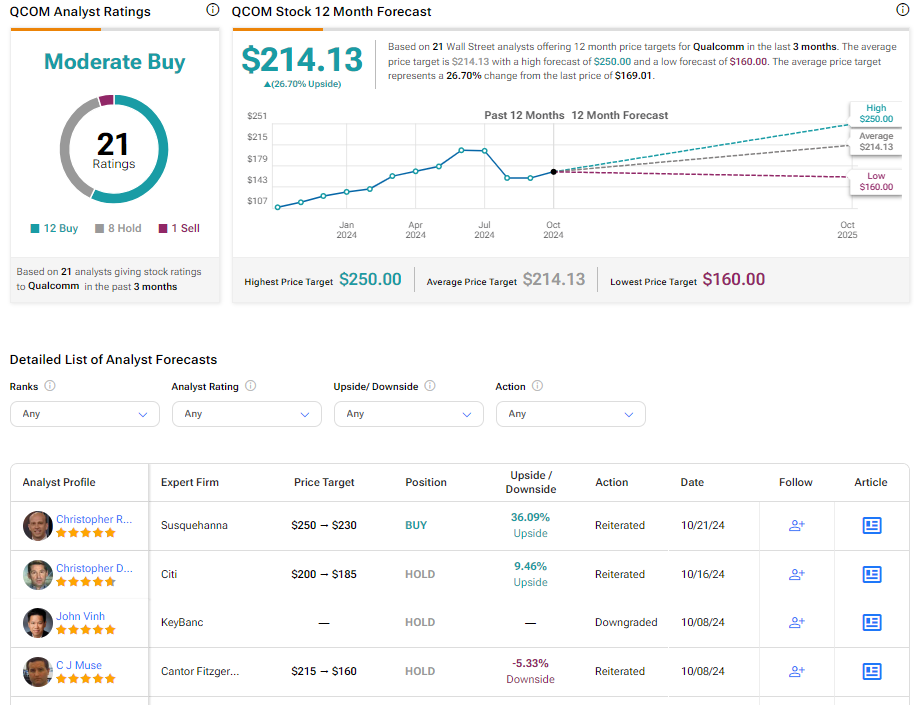Viewport: 914px width, 705px height.
Task: Click the Price Target column header
Action: pyautogui.click(x=324, y=482)
